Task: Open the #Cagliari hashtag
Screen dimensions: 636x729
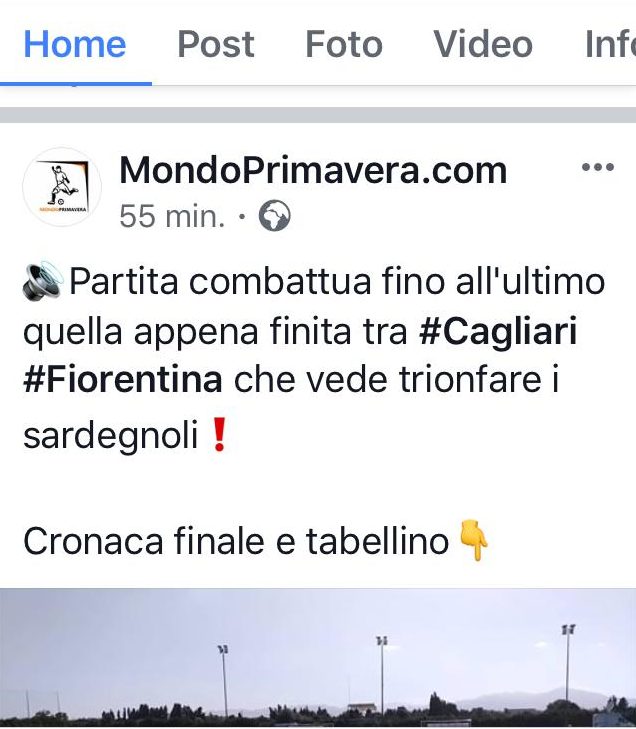Action: click(498, 331)
